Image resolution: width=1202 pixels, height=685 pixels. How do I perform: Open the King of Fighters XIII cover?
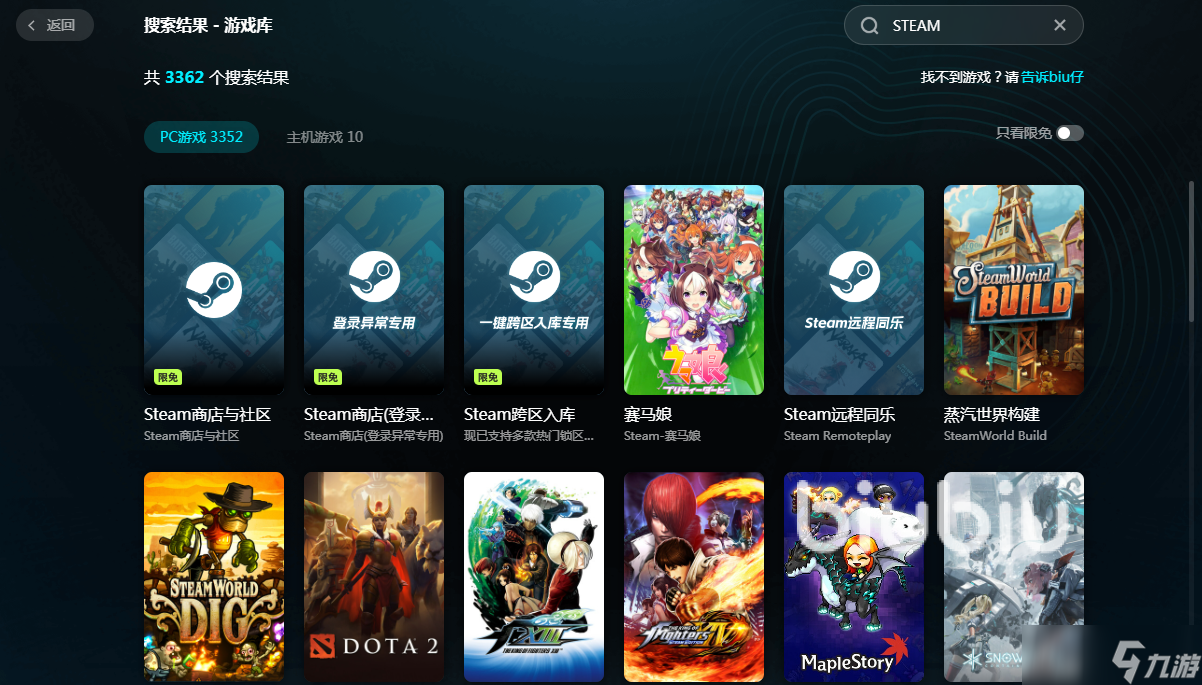tap(534, 575)
